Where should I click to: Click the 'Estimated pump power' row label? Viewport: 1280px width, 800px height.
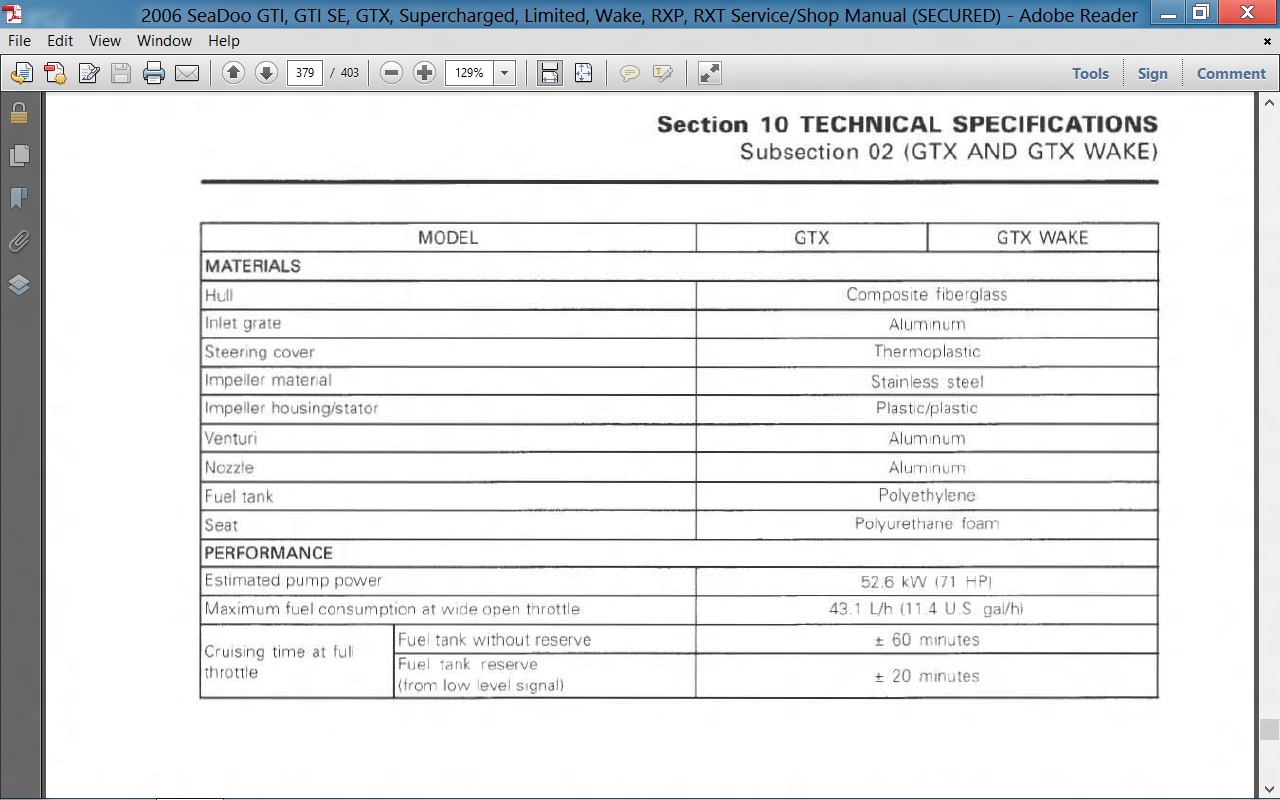(x=293, y=581)
